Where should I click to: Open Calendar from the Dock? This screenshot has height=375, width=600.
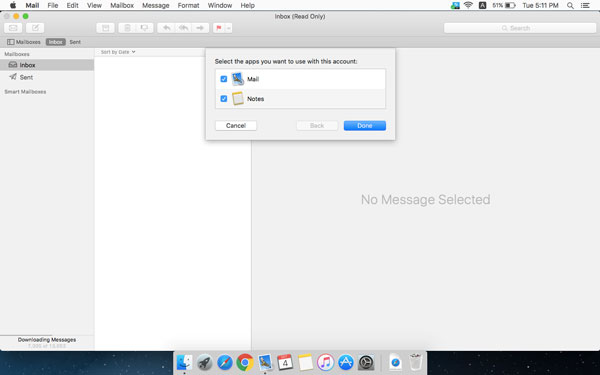point(285,362)
